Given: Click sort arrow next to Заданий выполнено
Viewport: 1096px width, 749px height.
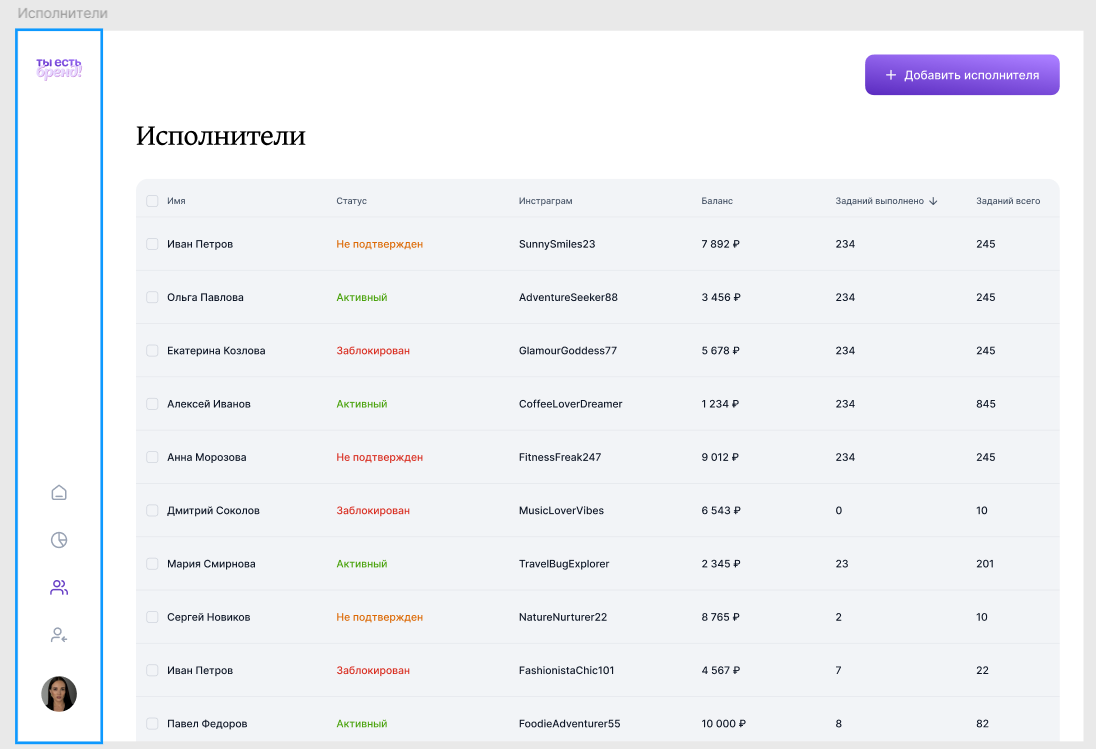Looking at the screenshot, I should [x=933, y=201].
